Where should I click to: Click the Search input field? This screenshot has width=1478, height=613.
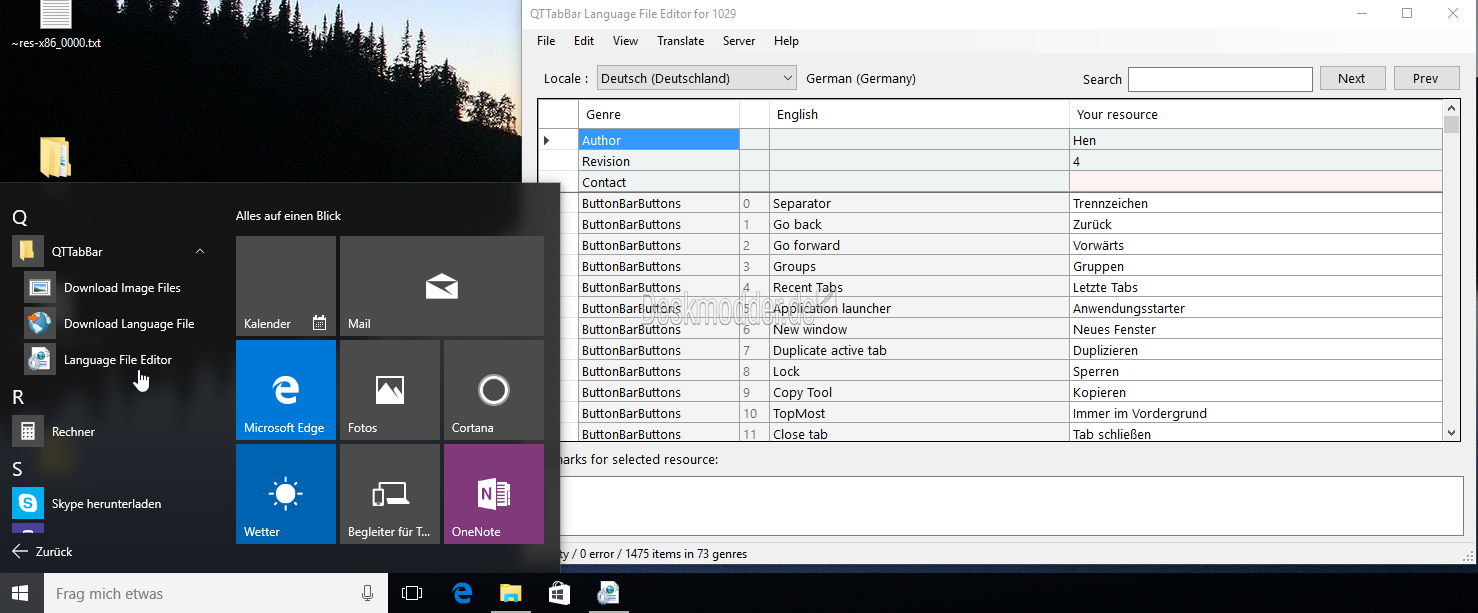1220,79
